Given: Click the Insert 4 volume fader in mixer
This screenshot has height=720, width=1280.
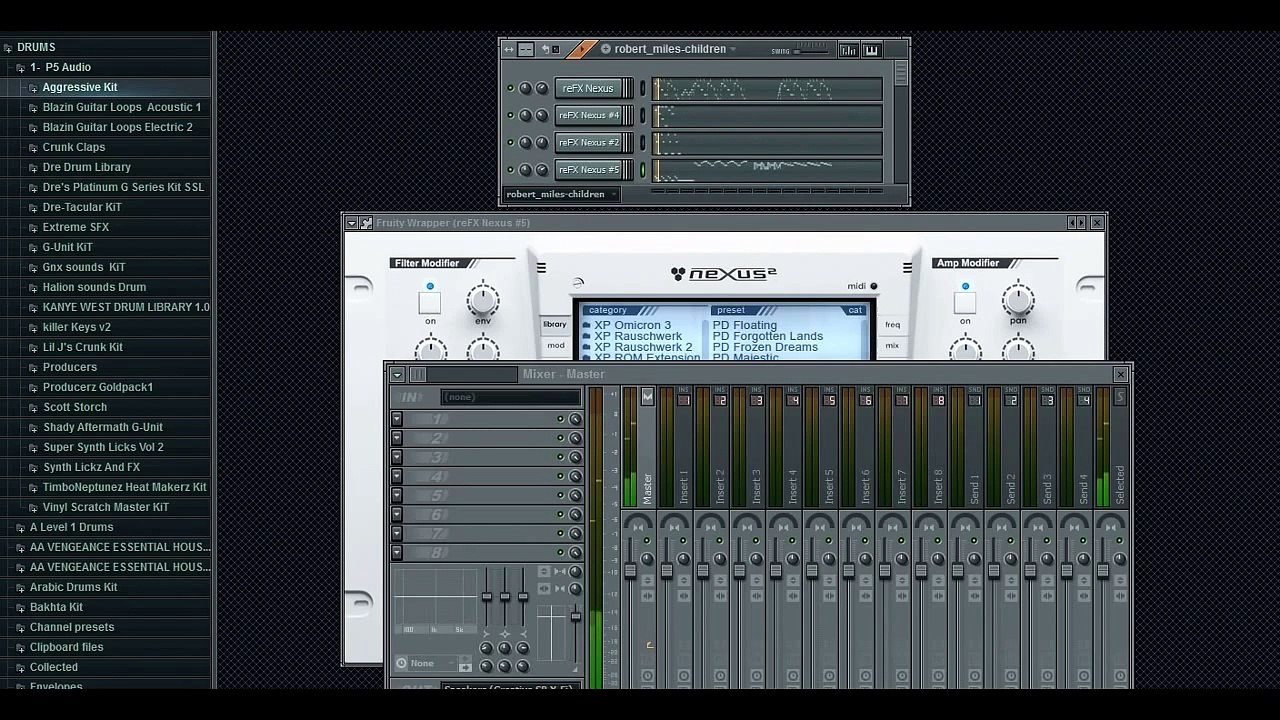Looking at the screenshot, I should pos(775,570).
